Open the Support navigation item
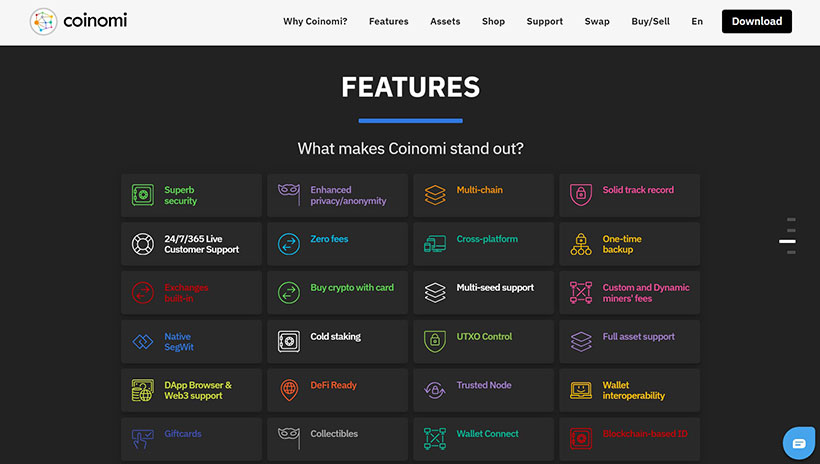This screenshot has width=820, height=464. click(x=544, y=21)
